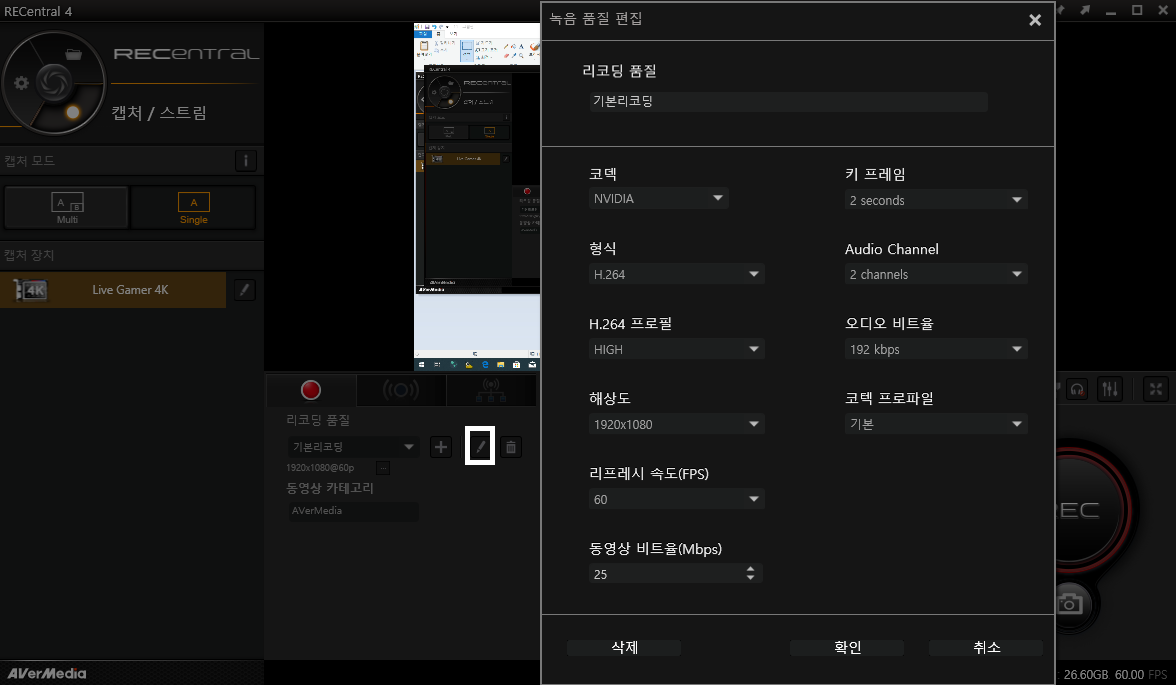The image size is (1176, 685).
Task: Expand the H.264 프로필 HIGH dropdown
Action: (676, 349)
